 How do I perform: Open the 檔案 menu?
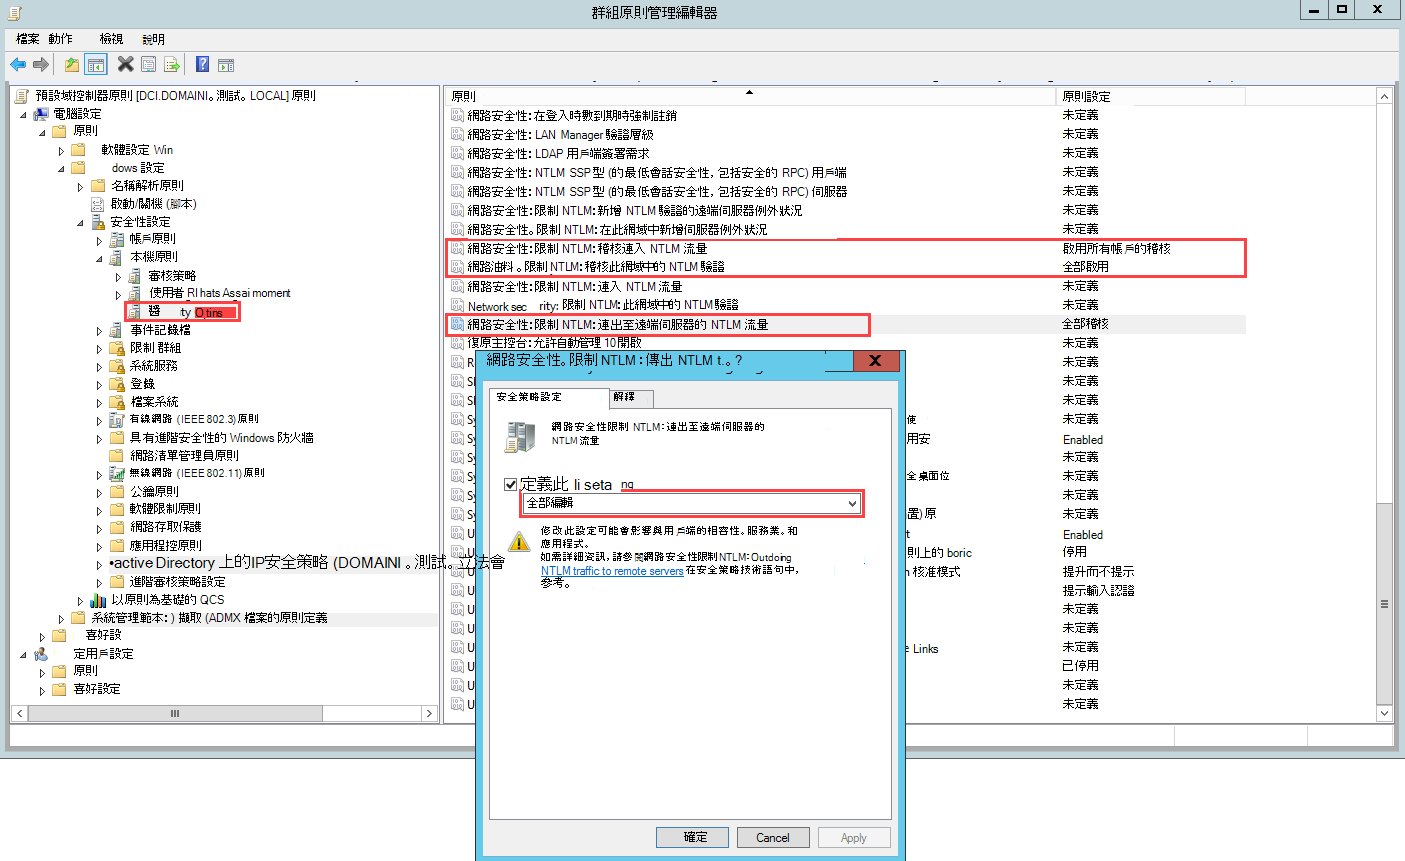click(x=28, y=39)
